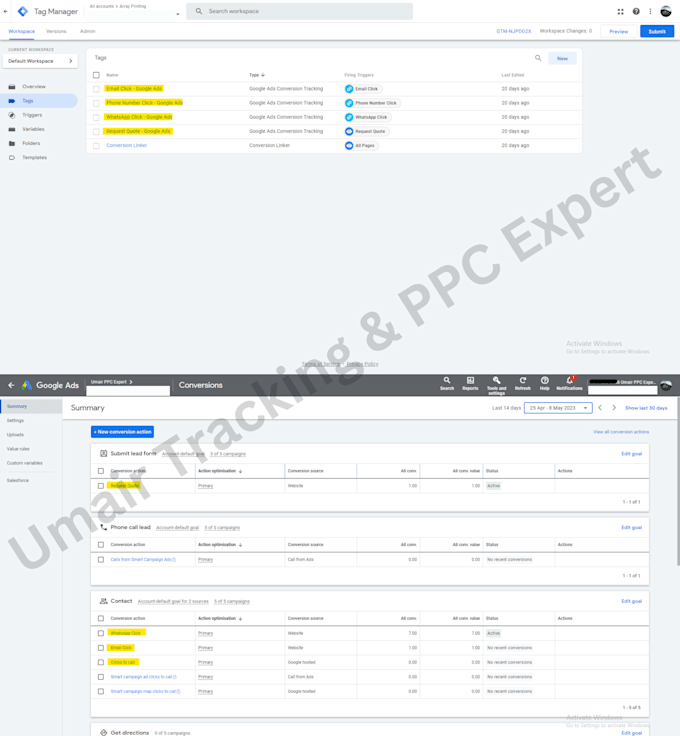Screen dimensions: 680x736
Task: Click the search icon in Tags panel
Action: (538, 58)
